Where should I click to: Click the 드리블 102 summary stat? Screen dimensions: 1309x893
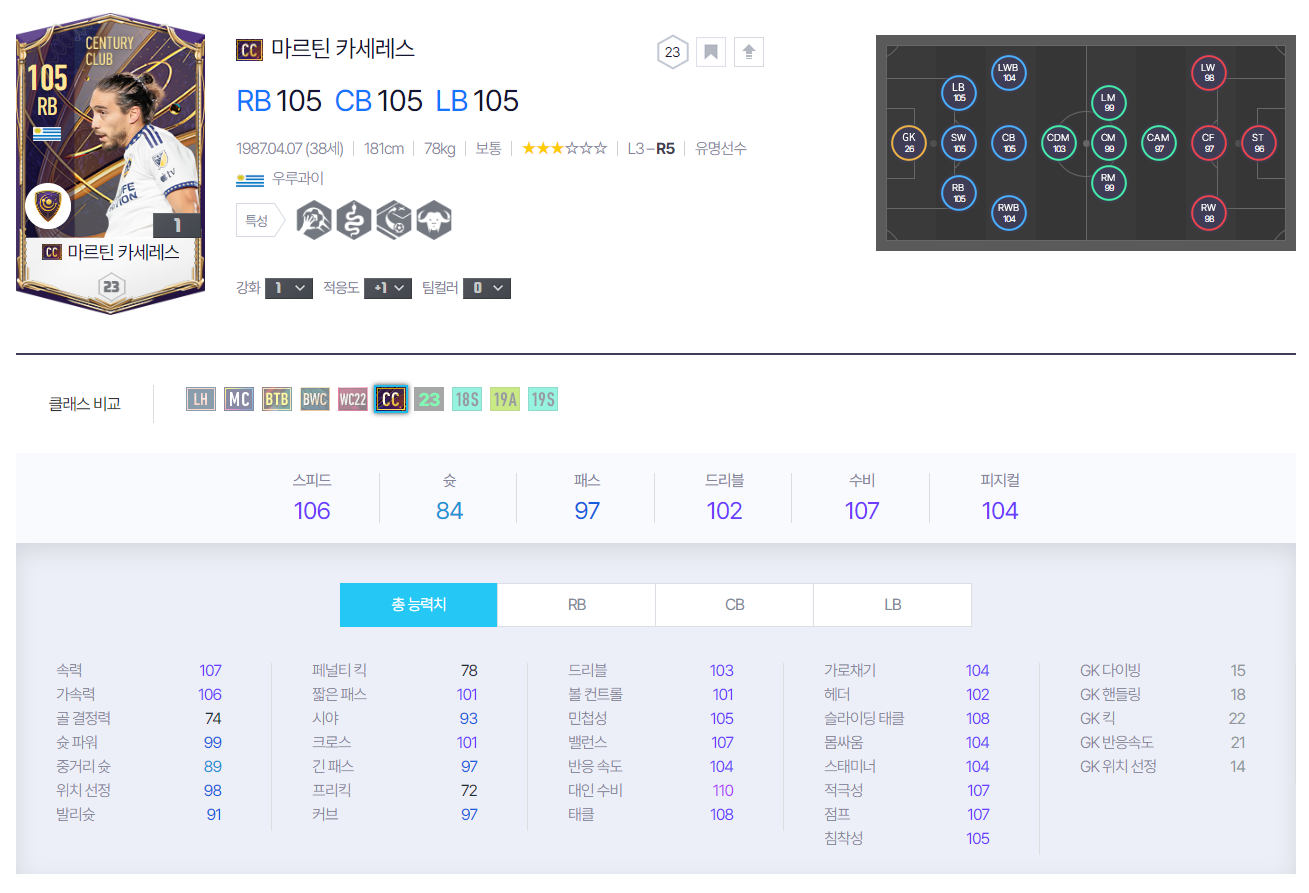point(725,498)
